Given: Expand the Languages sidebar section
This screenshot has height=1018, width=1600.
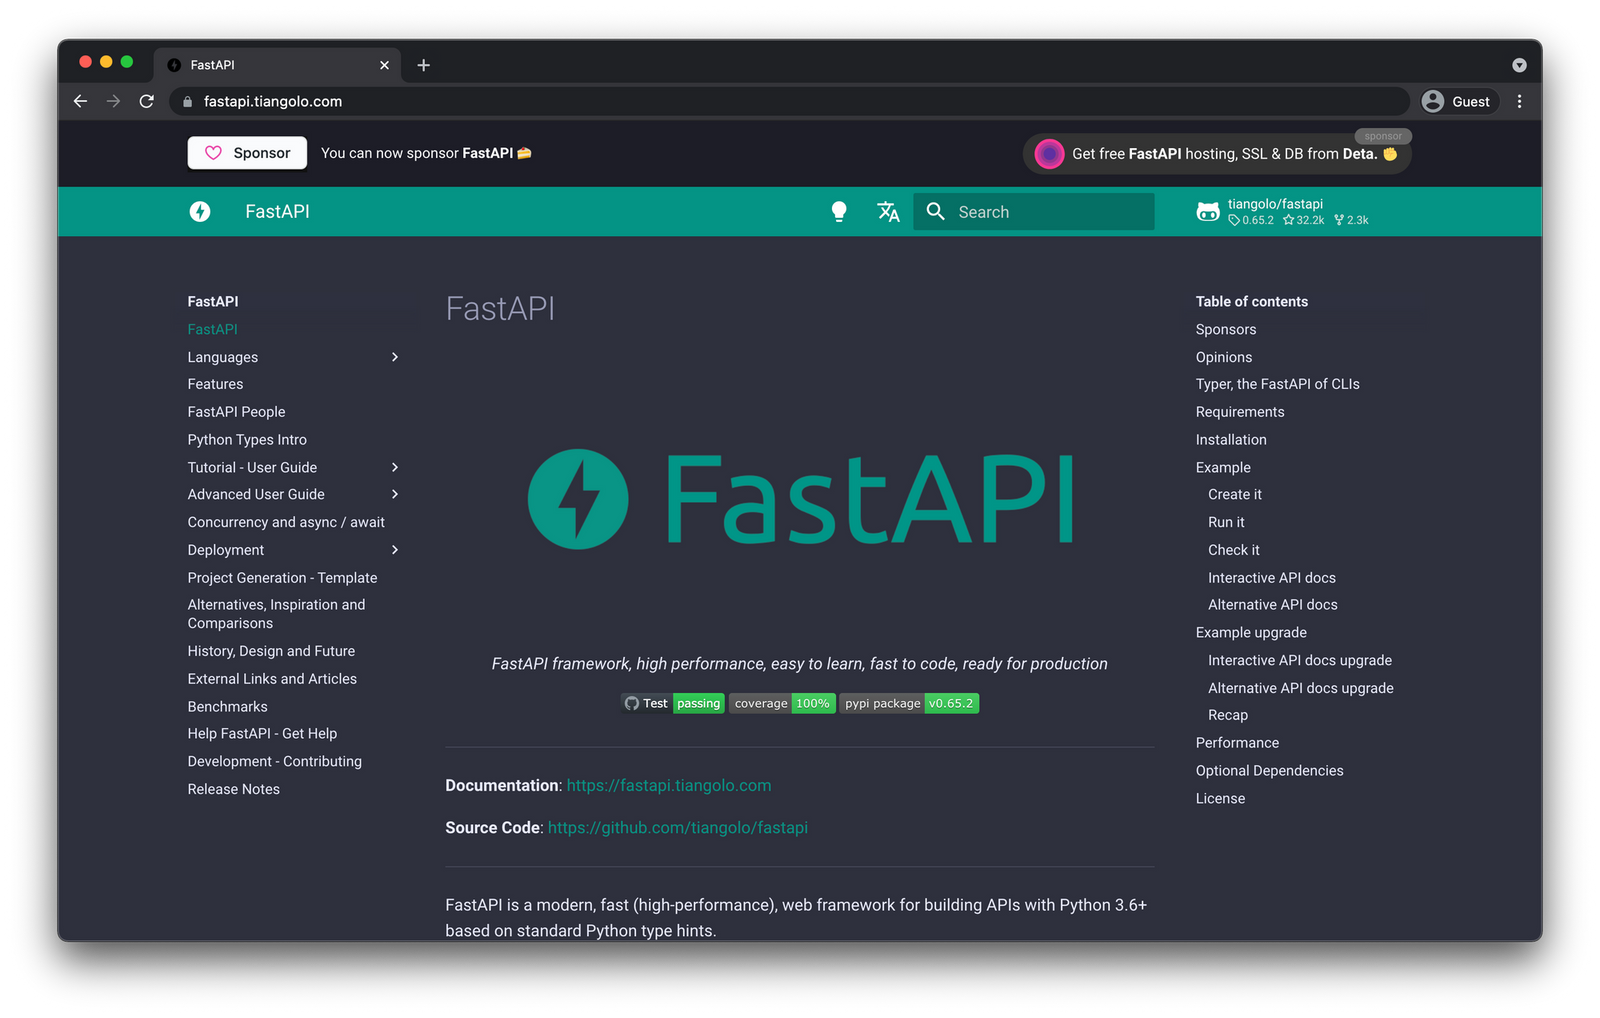Looking at the screenshot, I should click(395, 357).
